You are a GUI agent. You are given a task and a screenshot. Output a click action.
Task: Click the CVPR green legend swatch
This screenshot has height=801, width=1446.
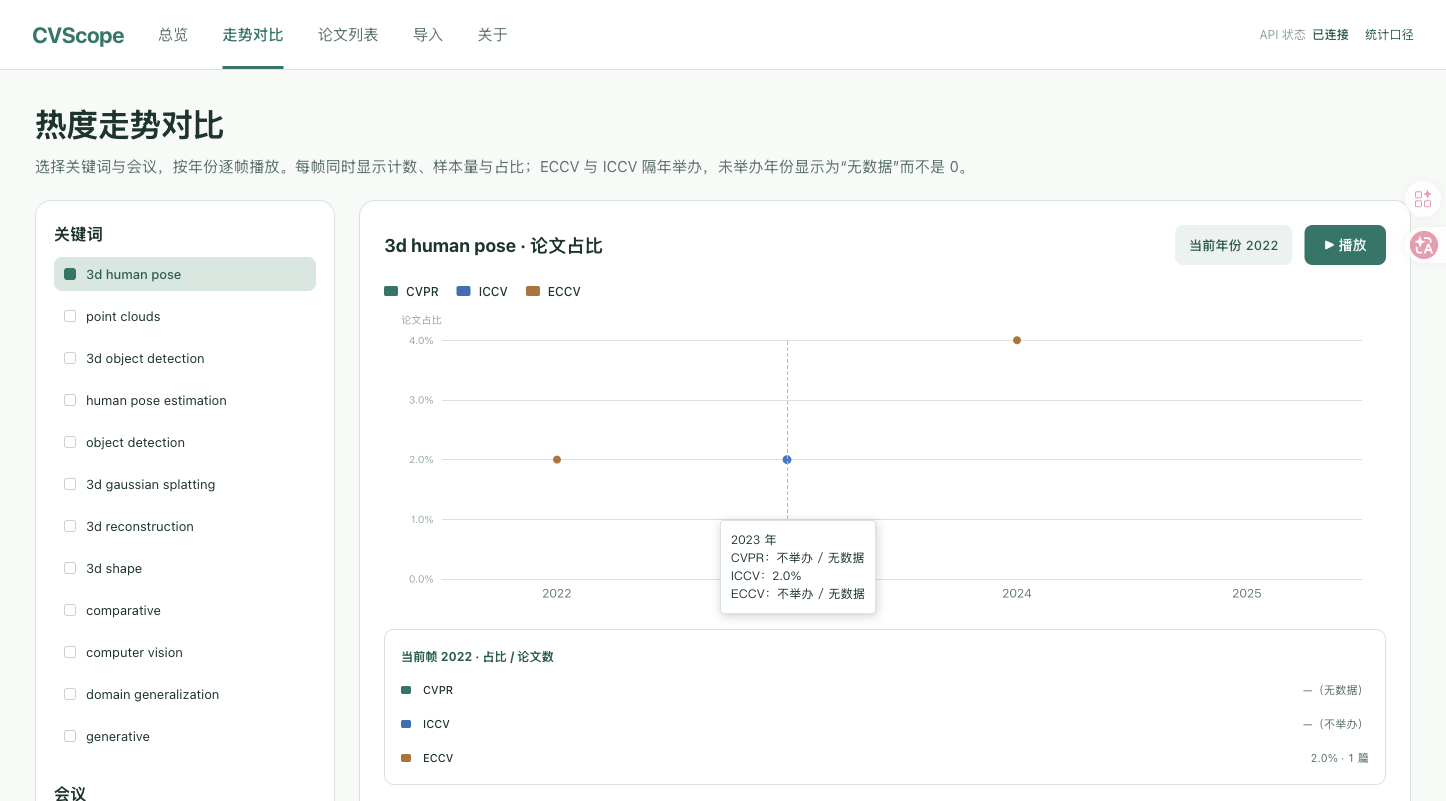click(391, 292)
